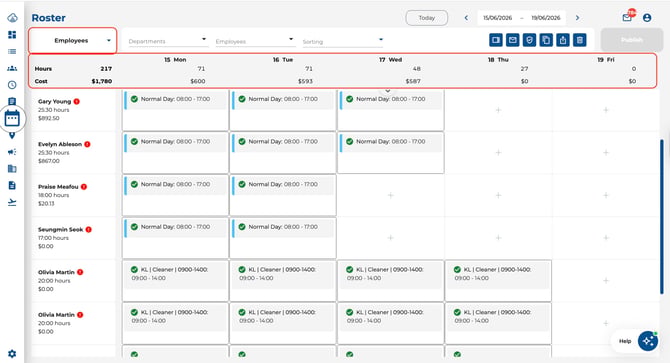Open Gary Young's Wednesday Normal Day shift
670x363 pixels.
click(x=391, y=100)
